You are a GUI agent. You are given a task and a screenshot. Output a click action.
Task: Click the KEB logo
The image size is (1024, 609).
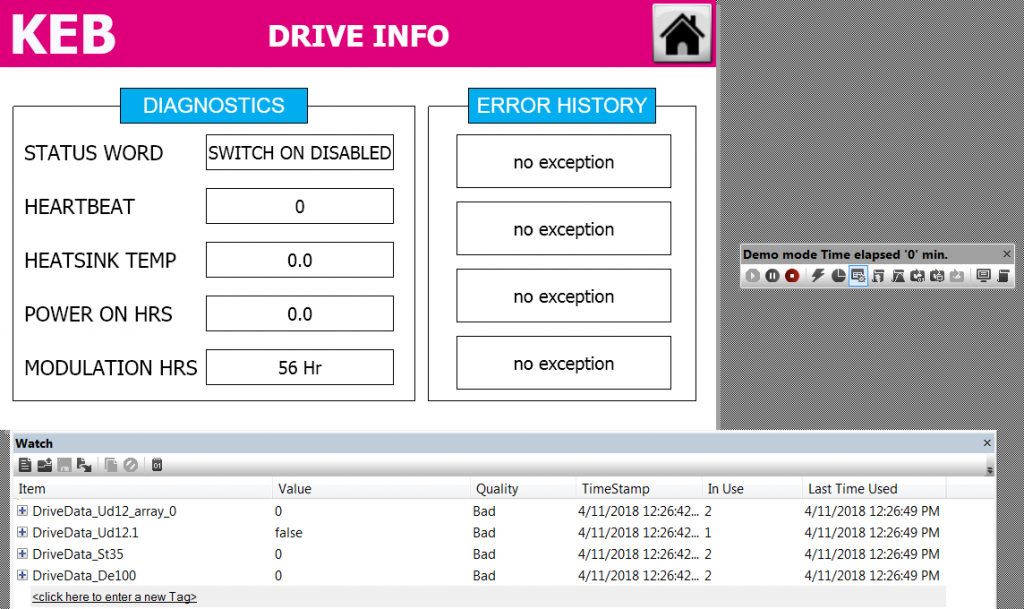[63, 34]
